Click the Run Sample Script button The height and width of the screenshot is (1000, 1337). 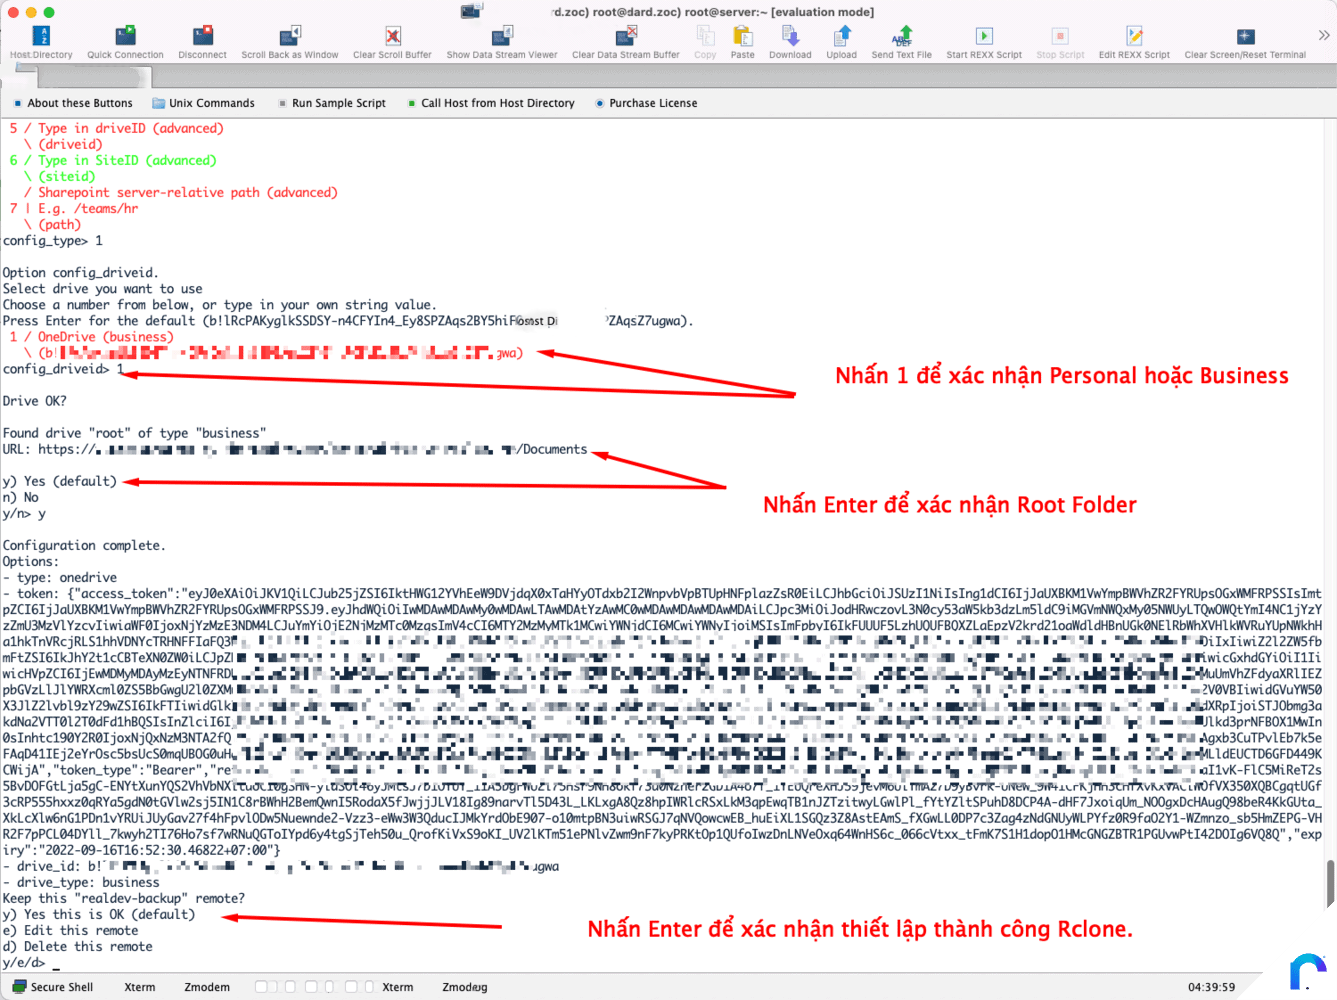332,103
